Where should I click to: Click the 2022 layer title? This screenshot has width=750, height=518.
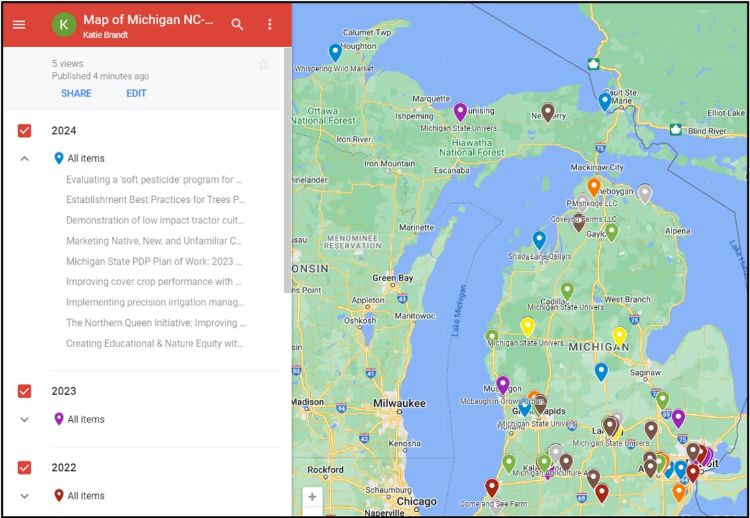point(64,467)
